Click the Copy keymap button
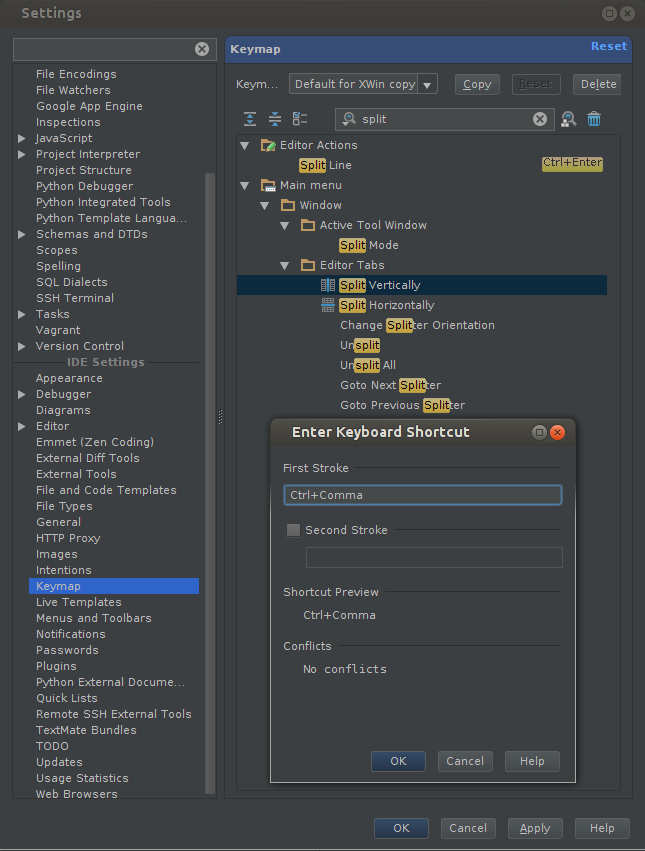This screenshot has width=645, height=851. 477,84
